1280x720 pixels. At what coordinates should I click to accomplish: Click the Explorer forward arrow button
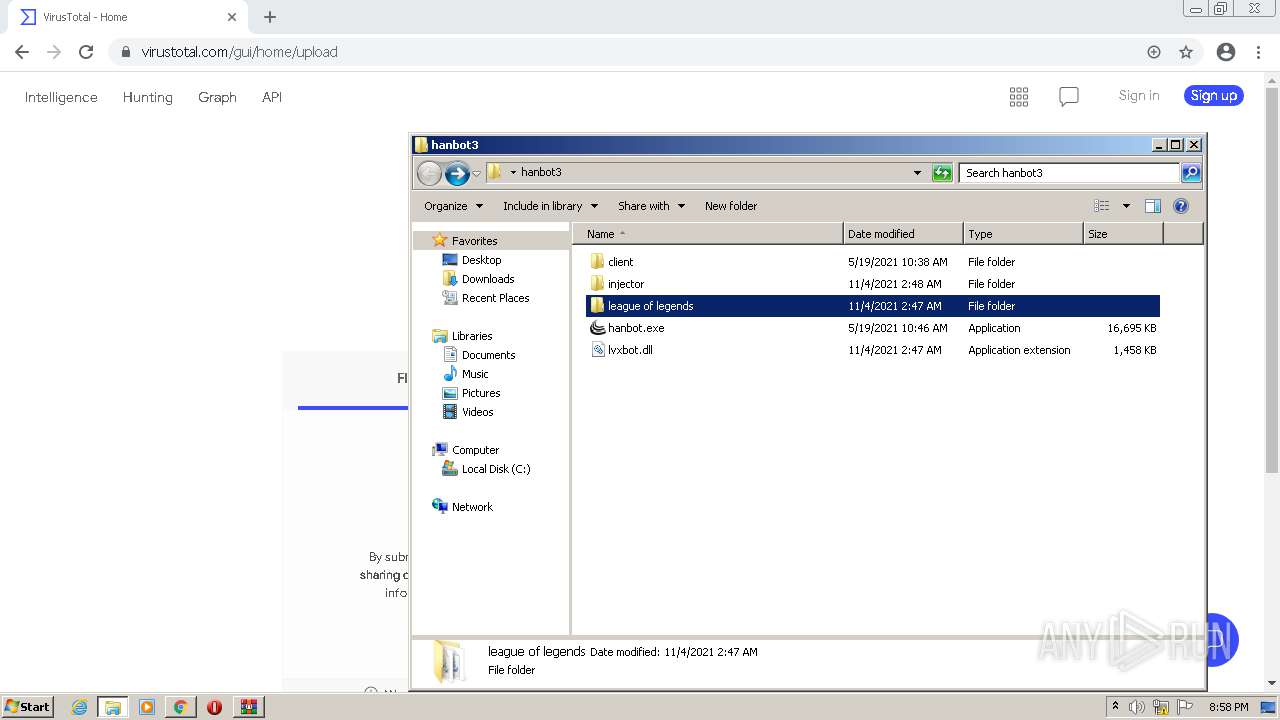[457, 173]
